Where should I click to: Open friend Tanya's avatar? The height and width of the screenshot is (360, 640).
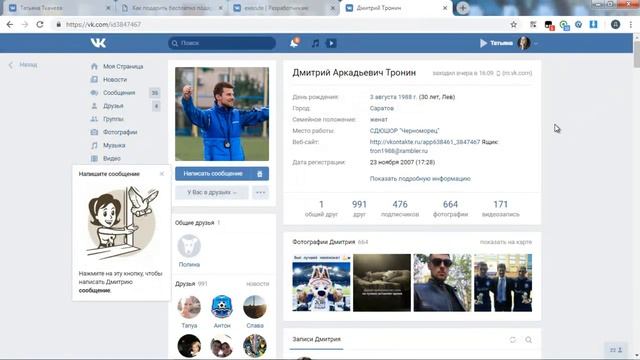click(x=189, y=307)
